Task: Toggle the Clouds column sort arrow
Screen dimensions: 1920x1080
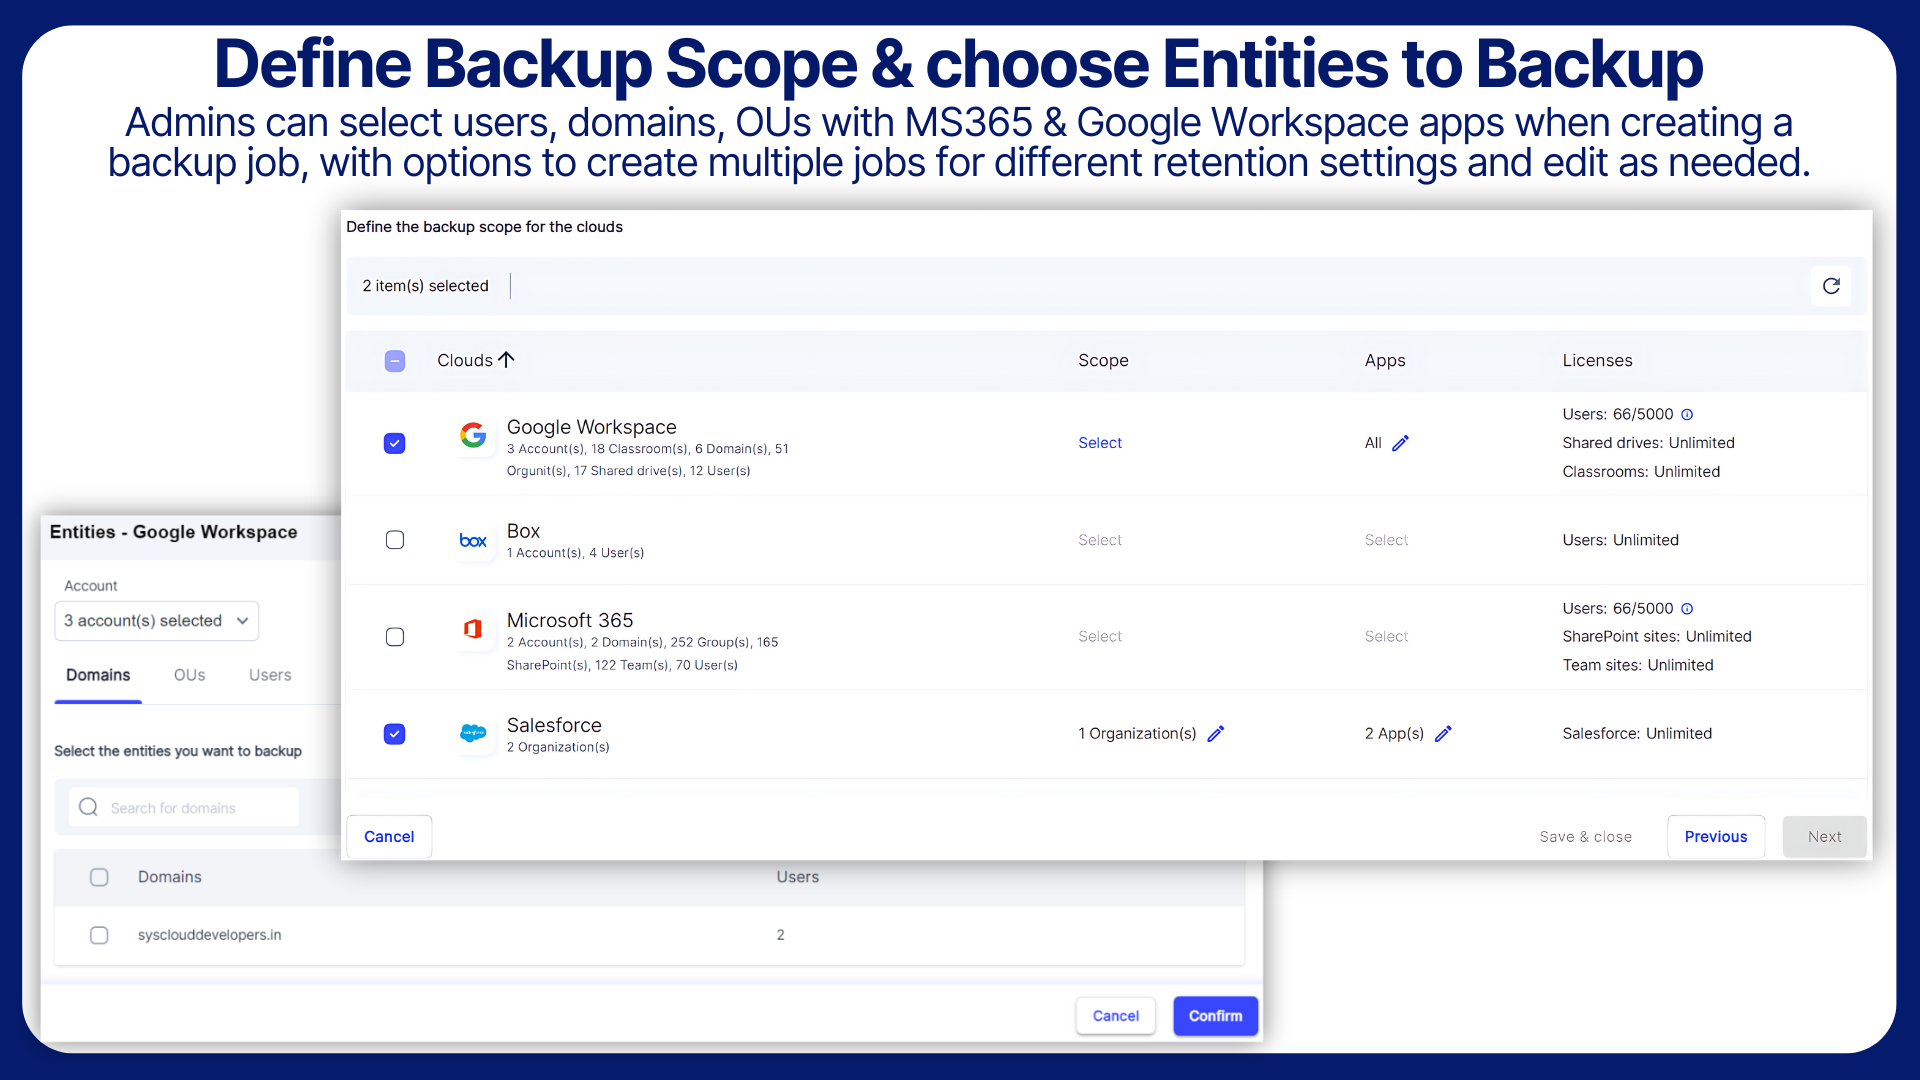Action: pos(507,360)
